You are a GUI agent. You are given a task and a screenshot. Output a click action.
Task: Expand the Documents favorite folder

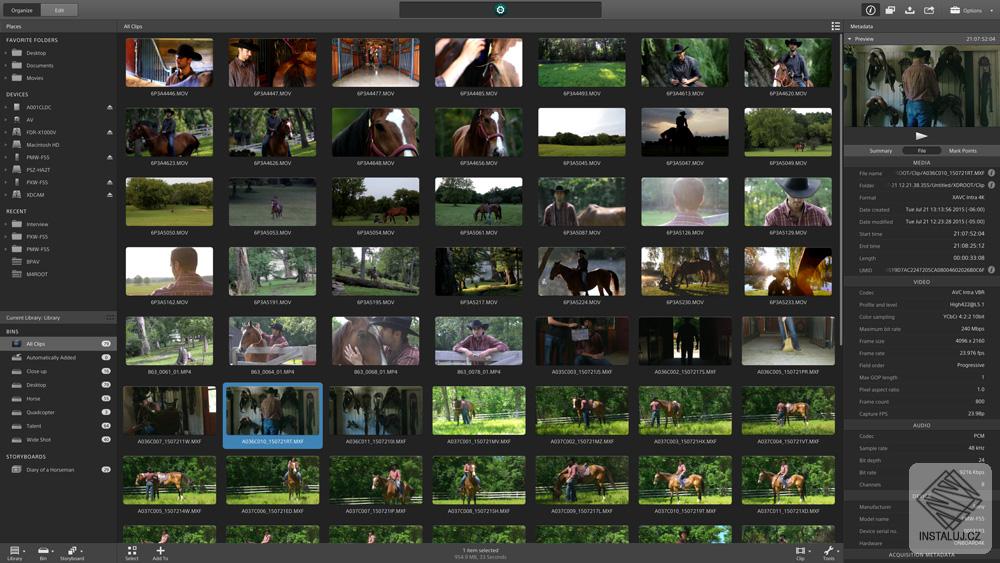[6, 65]
